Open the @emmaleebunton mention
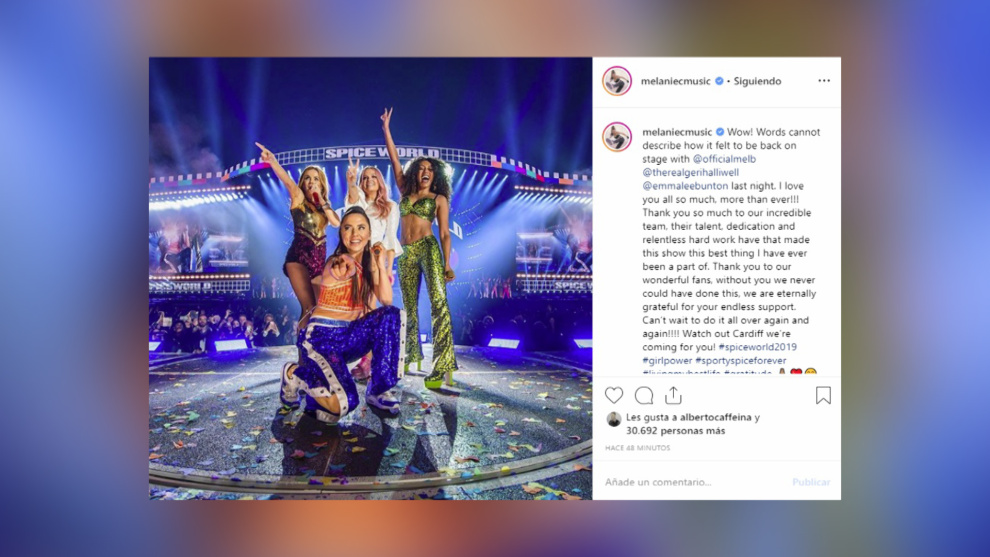The height and width of the screenshot is (557, 990). coord(685,186)
